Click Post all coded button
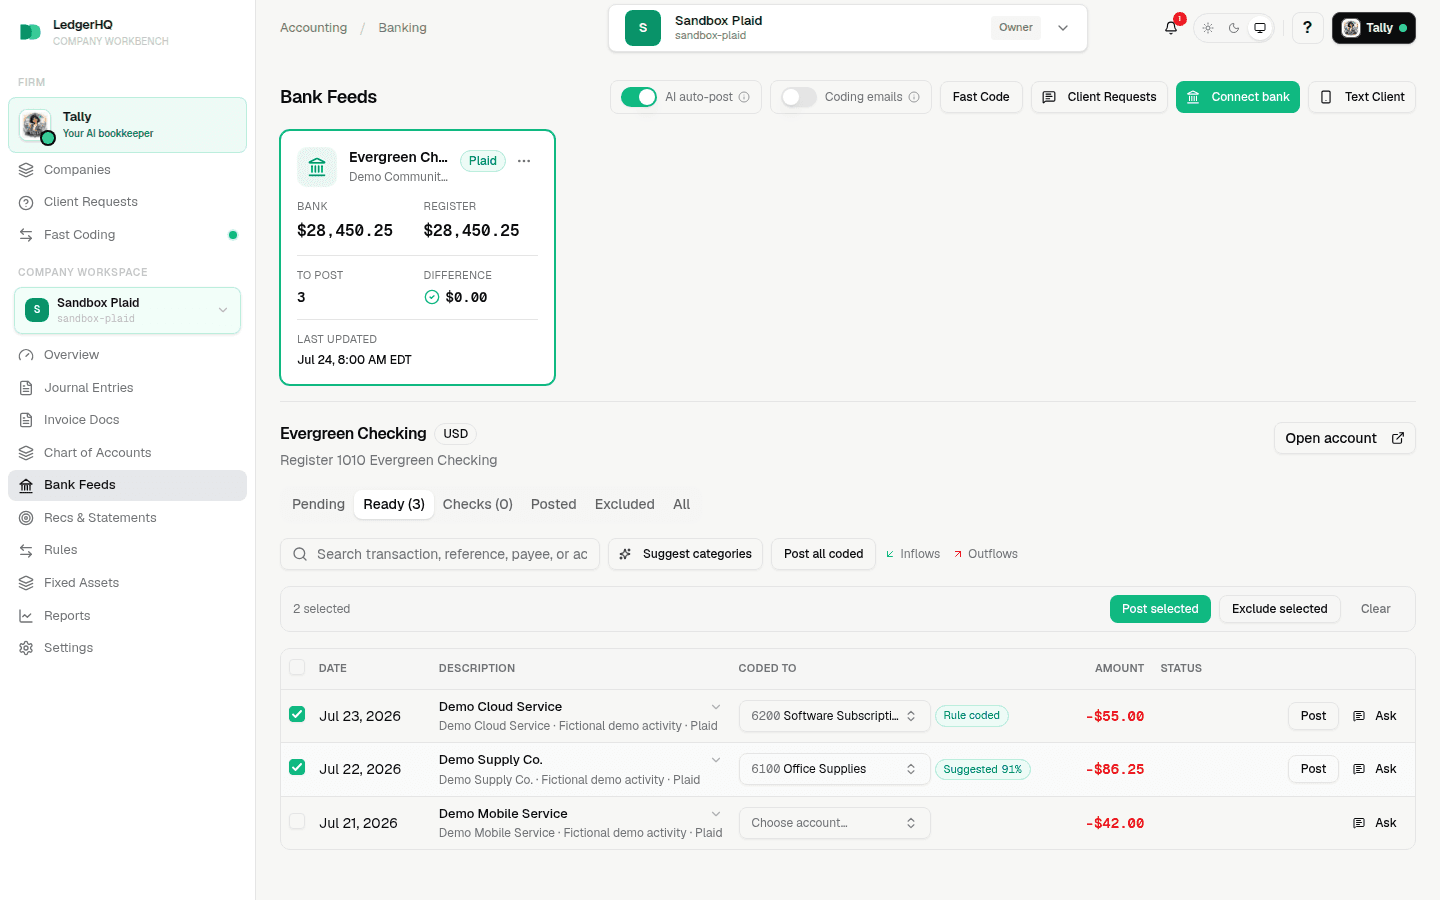 coord(823,554)
